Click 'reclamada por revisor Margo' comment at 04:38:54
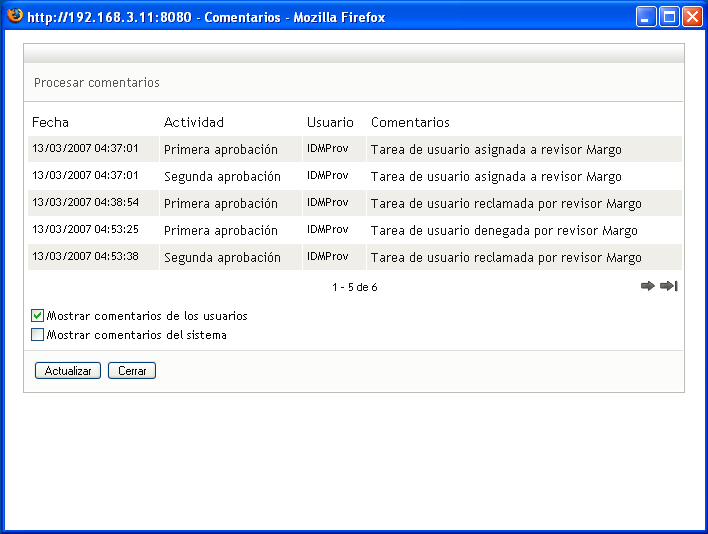The image size is (708, 534). (x=506, y=204)
